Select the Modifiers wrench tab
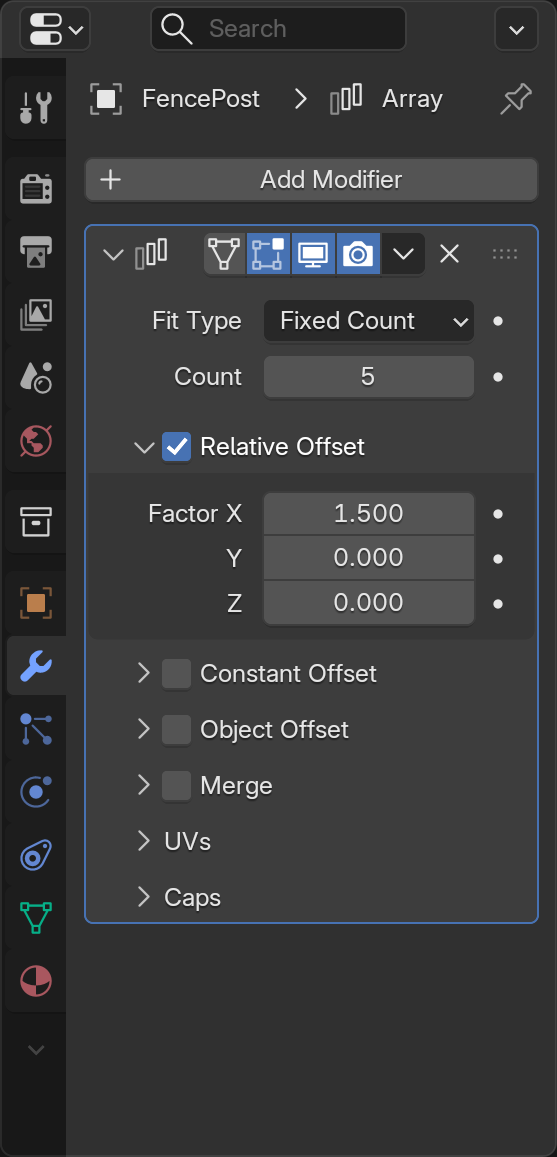The height and width of the screenshot is (1157, 557). 35,666
